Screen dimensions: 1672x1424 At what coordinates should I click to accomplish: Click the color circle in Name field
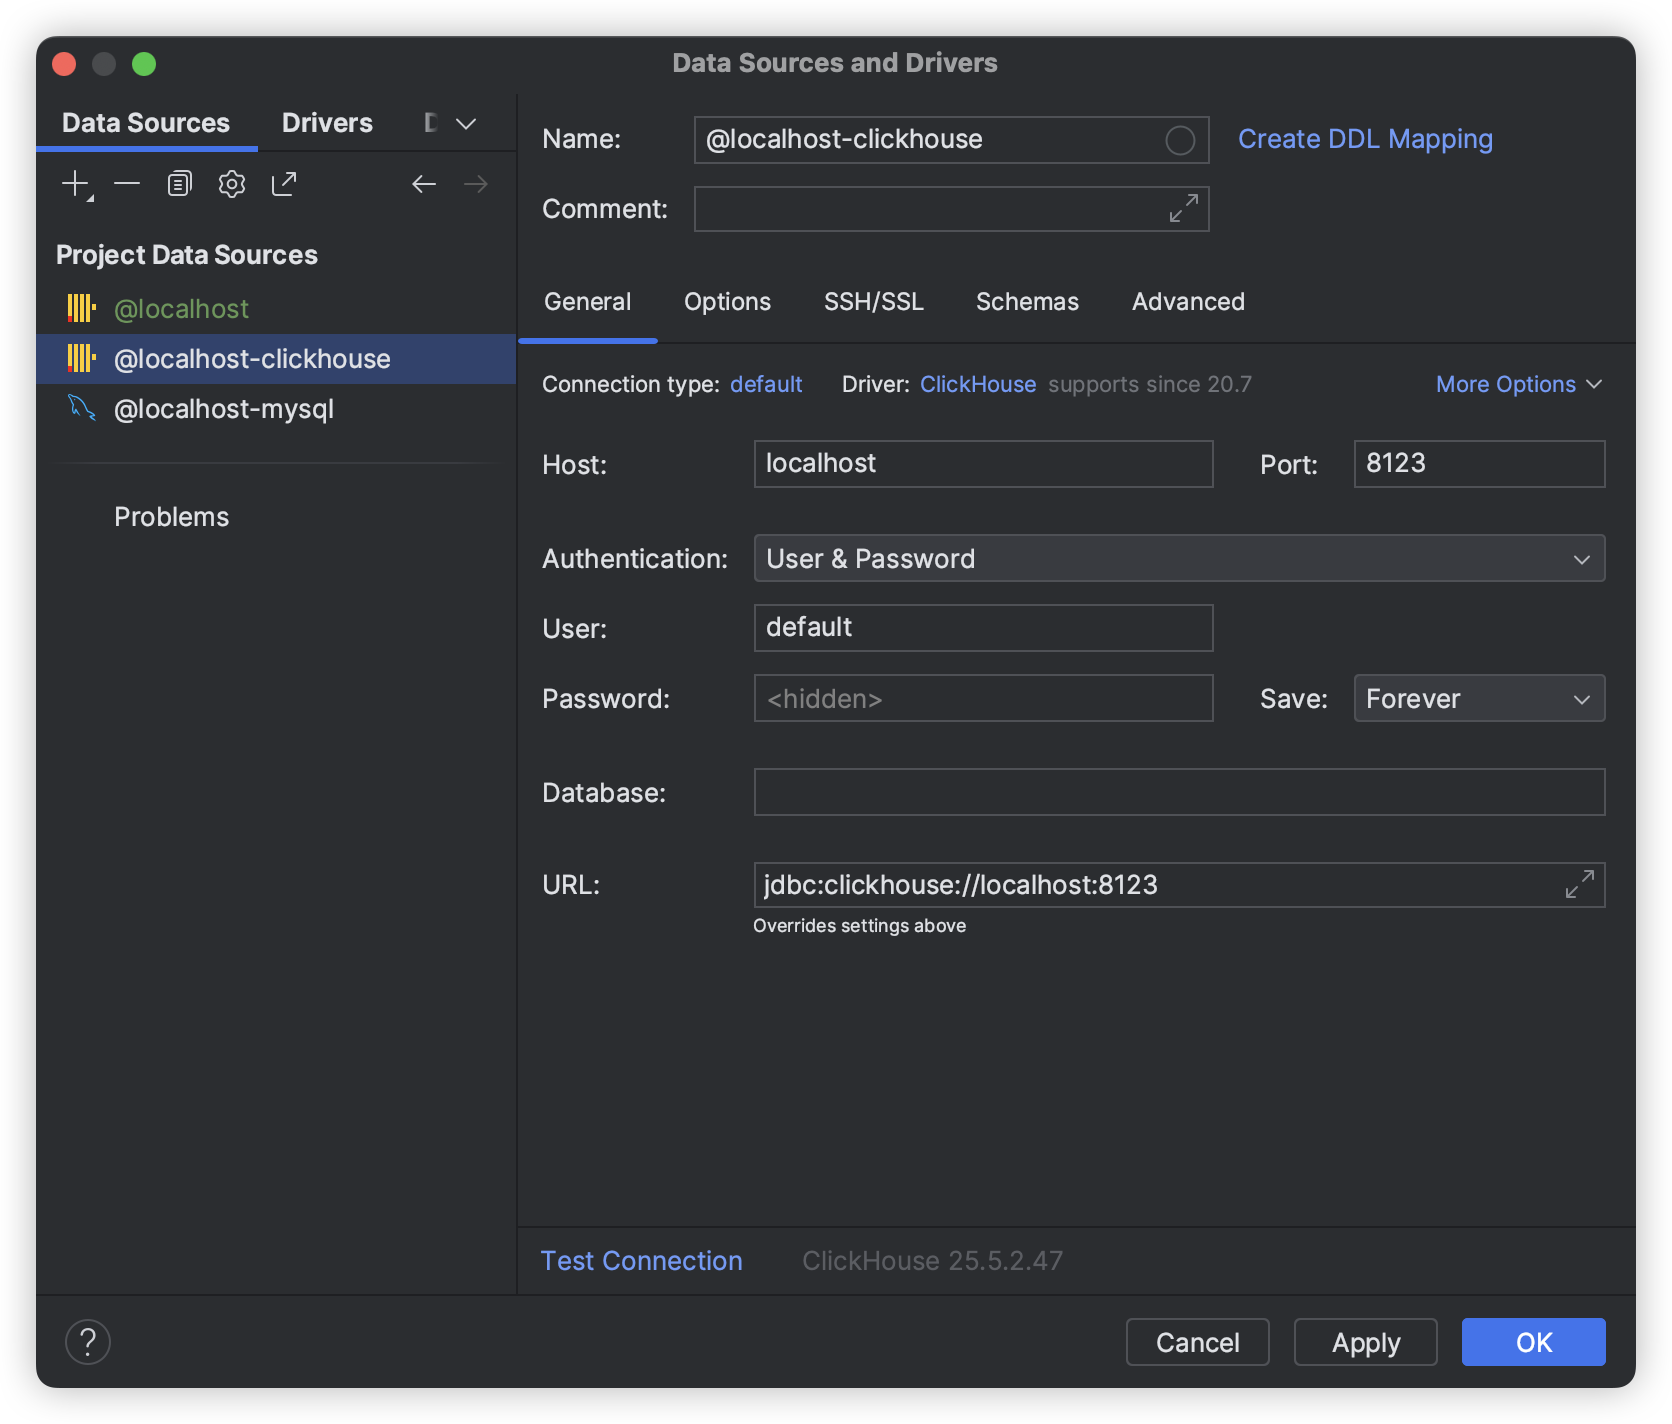pos(1180,140)
